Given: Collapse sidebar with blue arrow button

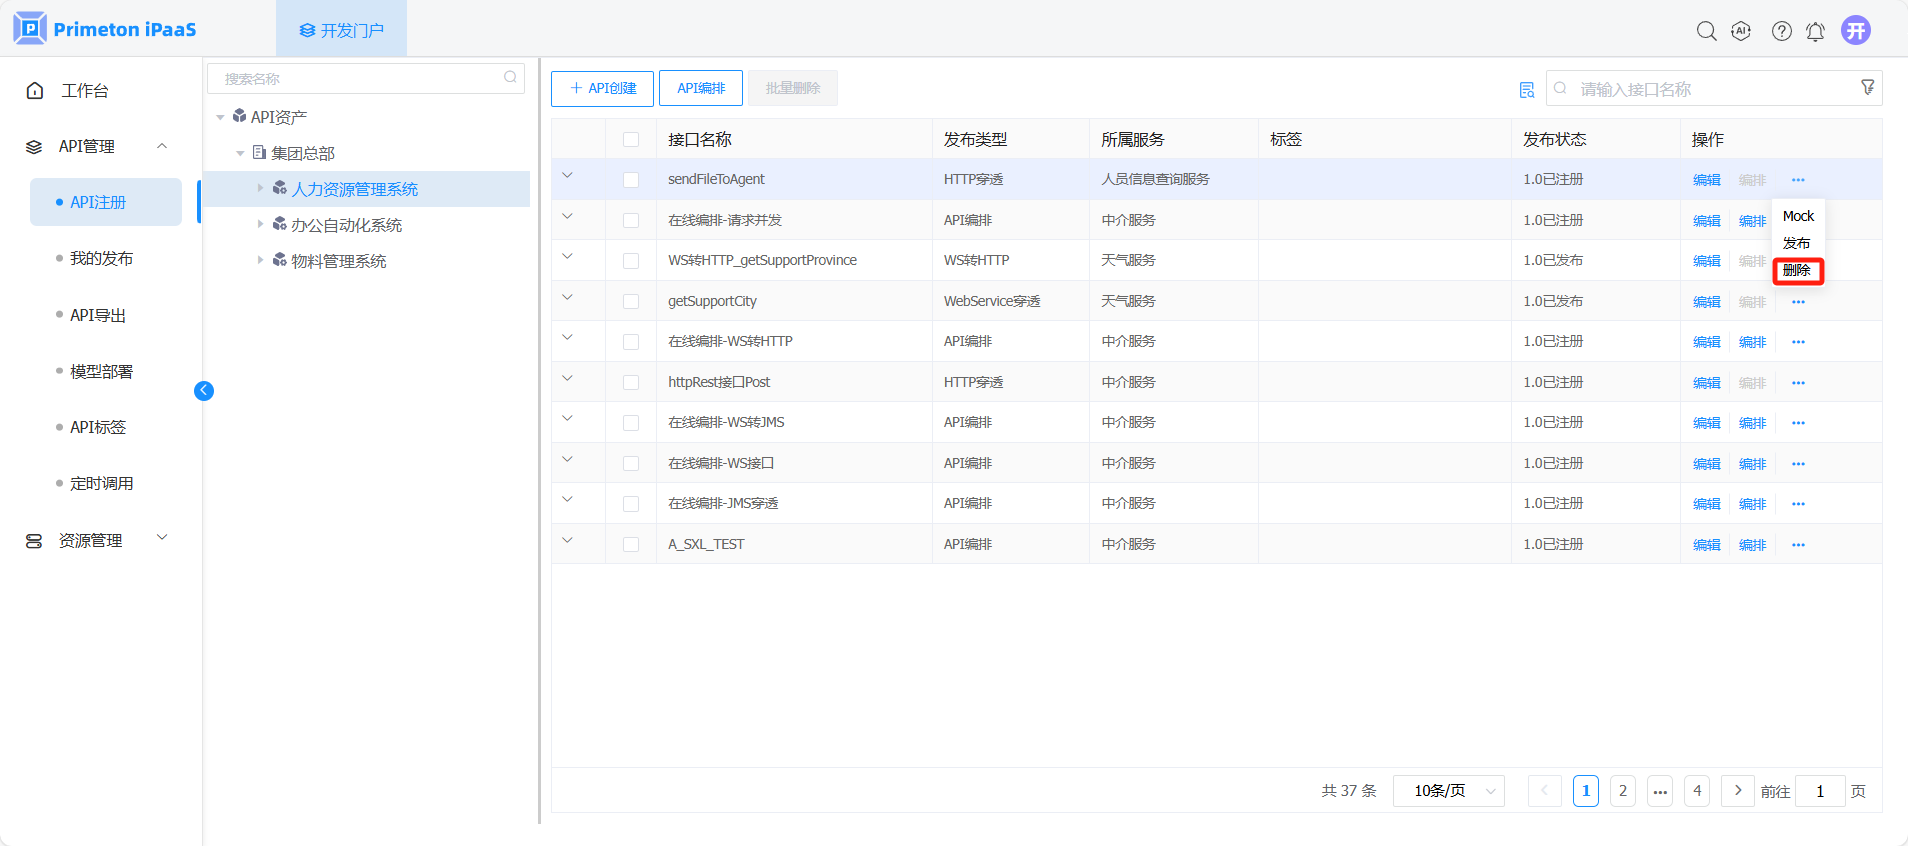Looking at the screenshot, I should click(x=204, y=391).
